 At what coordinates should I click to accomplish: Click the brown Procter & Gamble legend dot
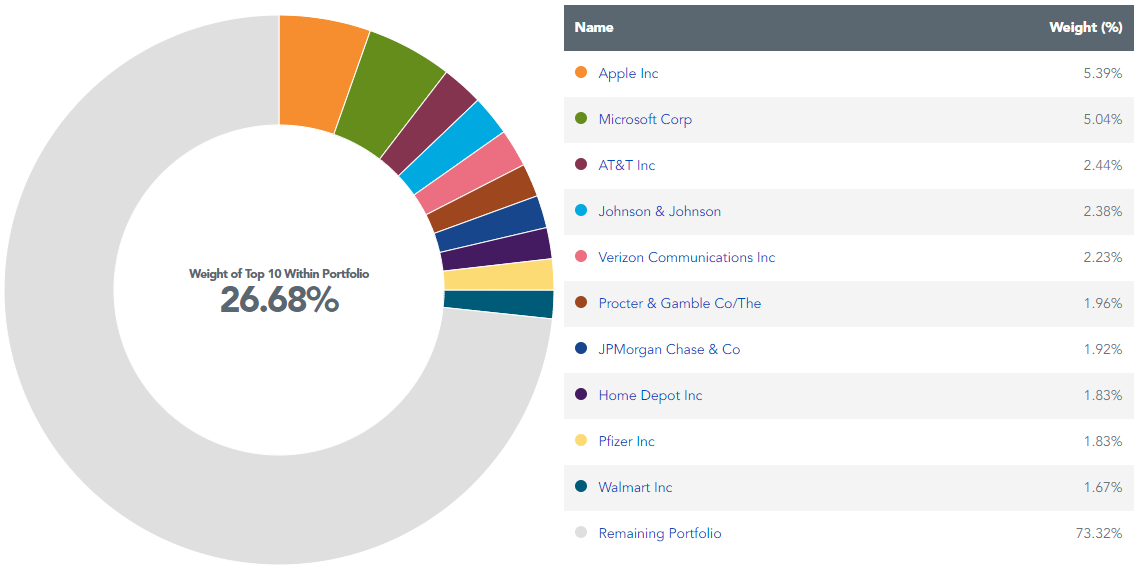[580, 302]
